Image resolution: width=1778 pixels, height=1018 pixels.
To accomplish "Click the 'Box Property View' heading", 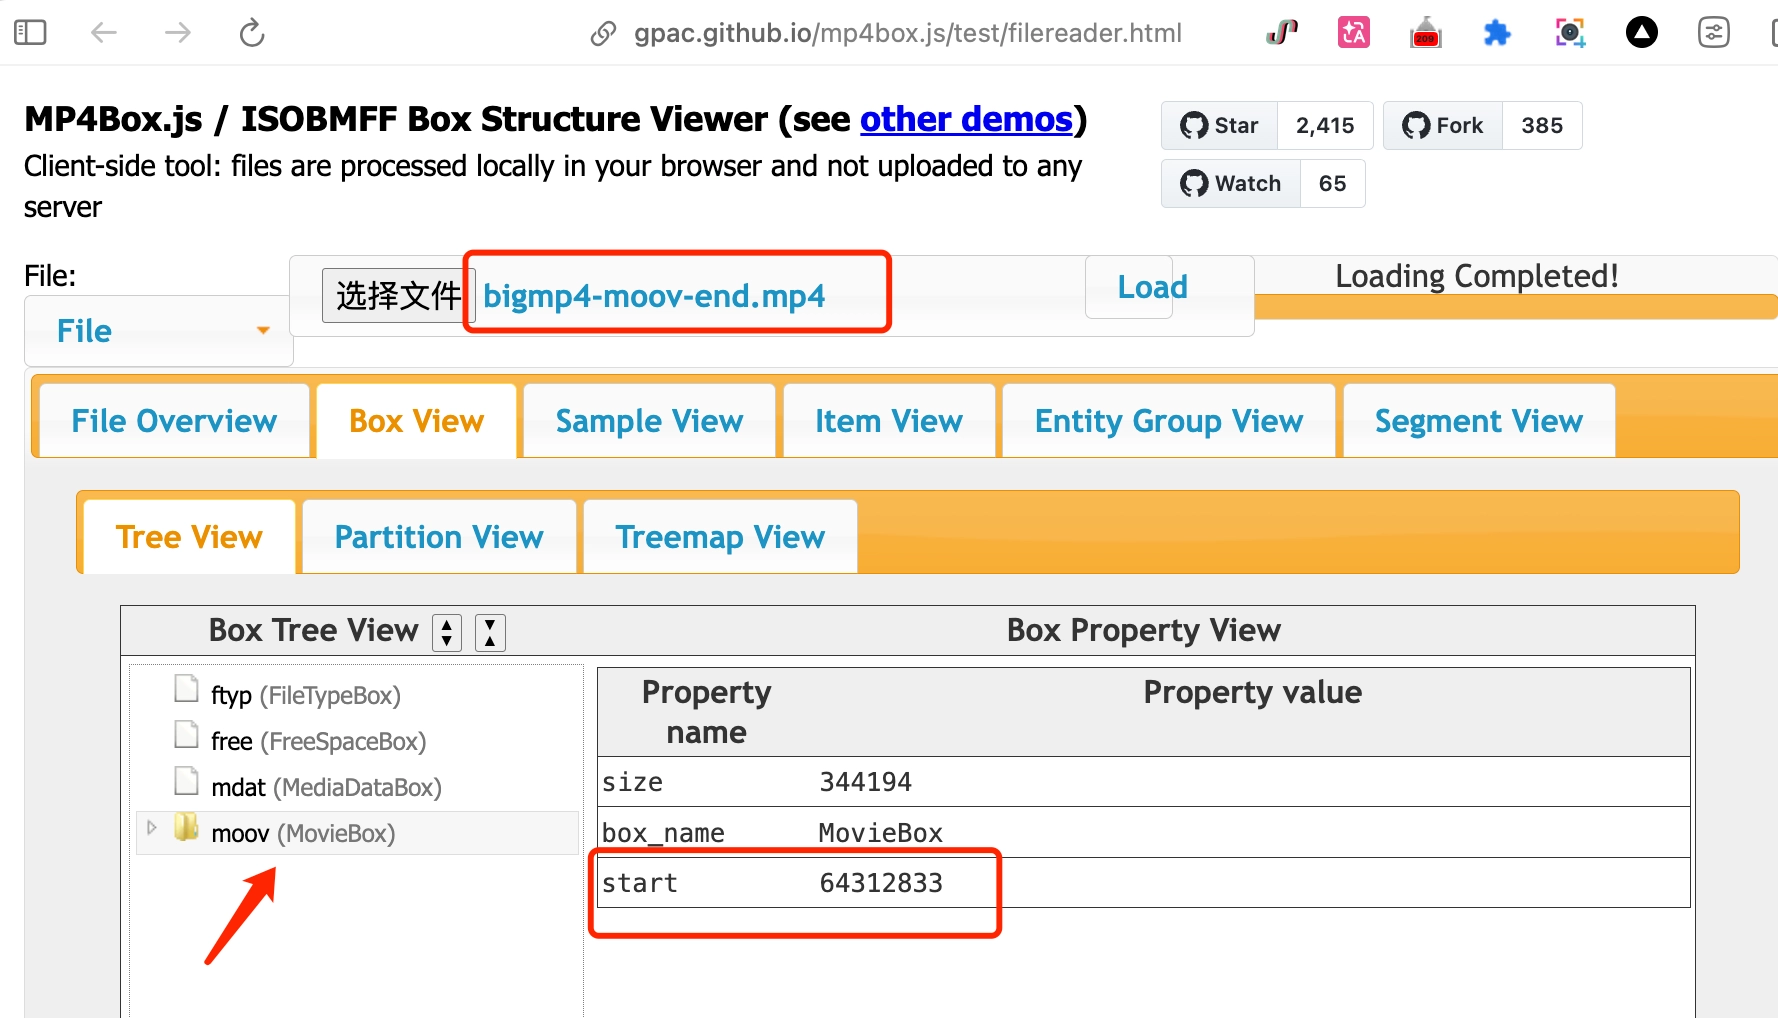I will coord(1144,630).
